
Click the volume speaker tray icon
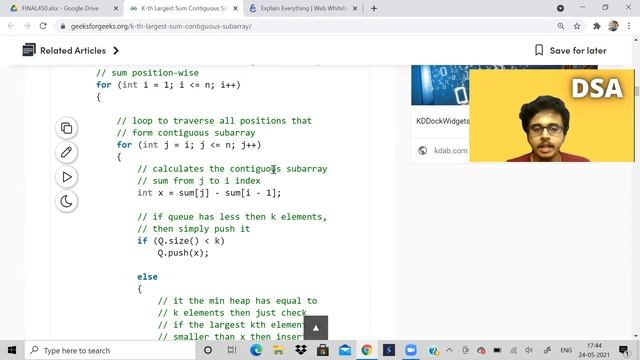pyautogui.click(x=529, y=350)
